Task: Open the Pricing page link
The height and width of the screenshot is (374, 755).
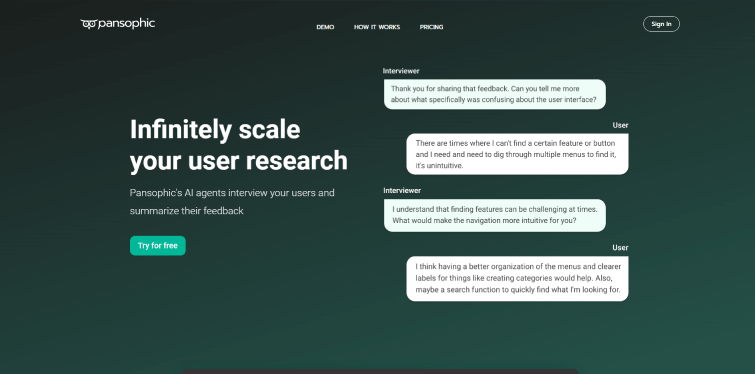Action: click(431, 27)
